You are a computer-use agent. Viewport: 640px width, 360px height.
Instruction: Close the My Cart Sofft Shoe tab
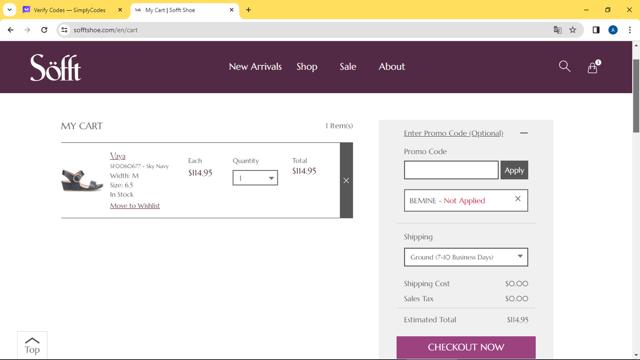(x=231, y=10)
